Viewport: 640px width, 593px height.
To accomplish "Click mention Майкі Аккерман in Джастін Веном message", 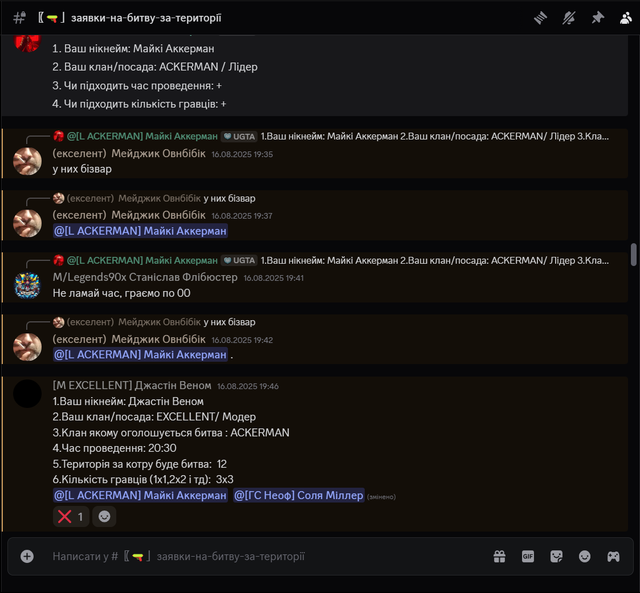I will coord(140,495).
